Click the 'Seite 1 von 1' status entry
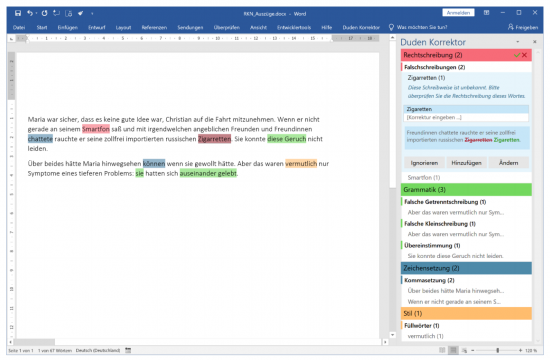The height and width of the screenshot is (360, 550). [21, 351]
